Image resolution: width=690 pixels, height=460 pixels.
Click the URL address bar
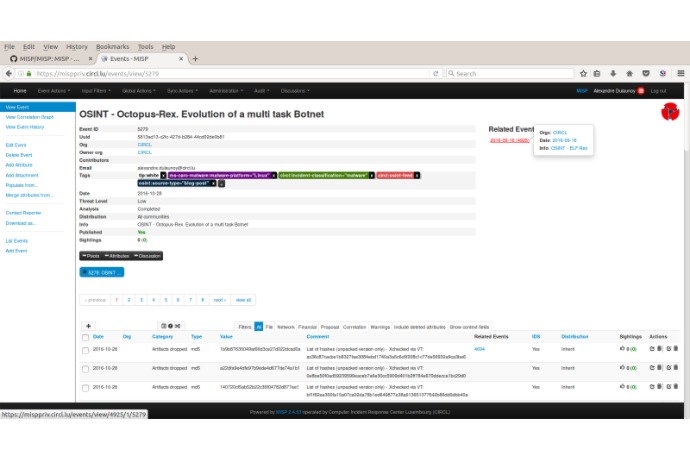(231, 74)
